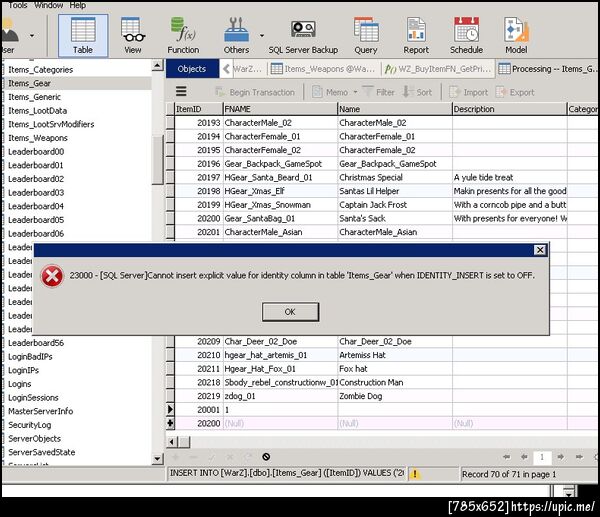
Task: Open the Others toolbar button
Action: point(236,36)
